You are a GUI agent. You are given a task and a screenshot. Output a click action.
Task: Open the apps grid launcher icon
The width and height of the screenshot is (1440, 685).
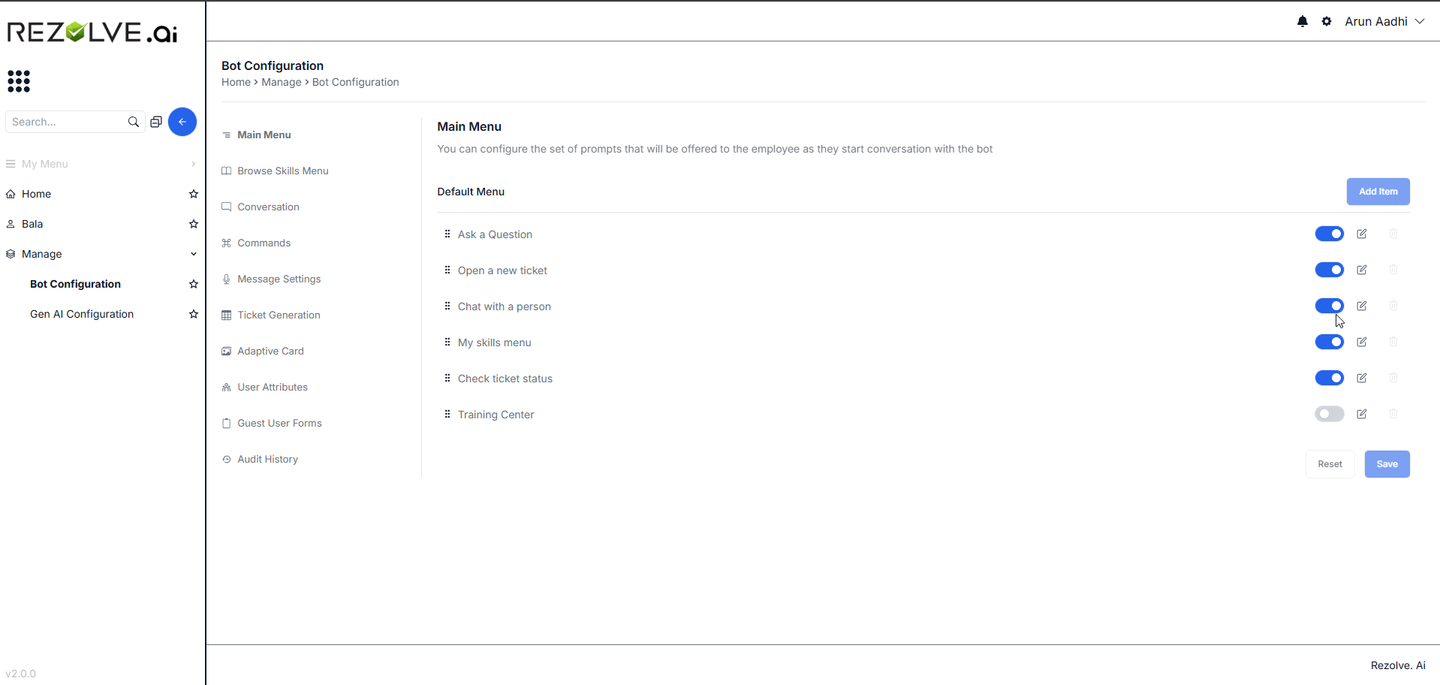19,81
